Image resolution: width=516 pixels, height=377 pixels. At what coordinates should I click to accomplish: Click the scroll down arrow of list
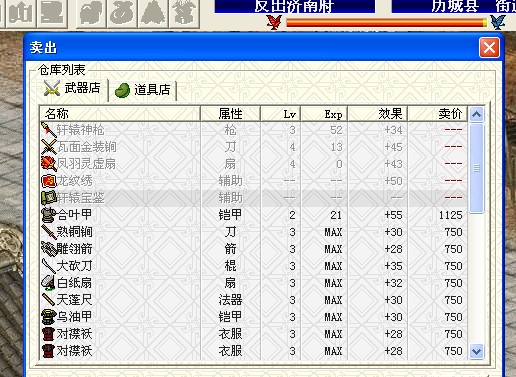tap(476, 351)
